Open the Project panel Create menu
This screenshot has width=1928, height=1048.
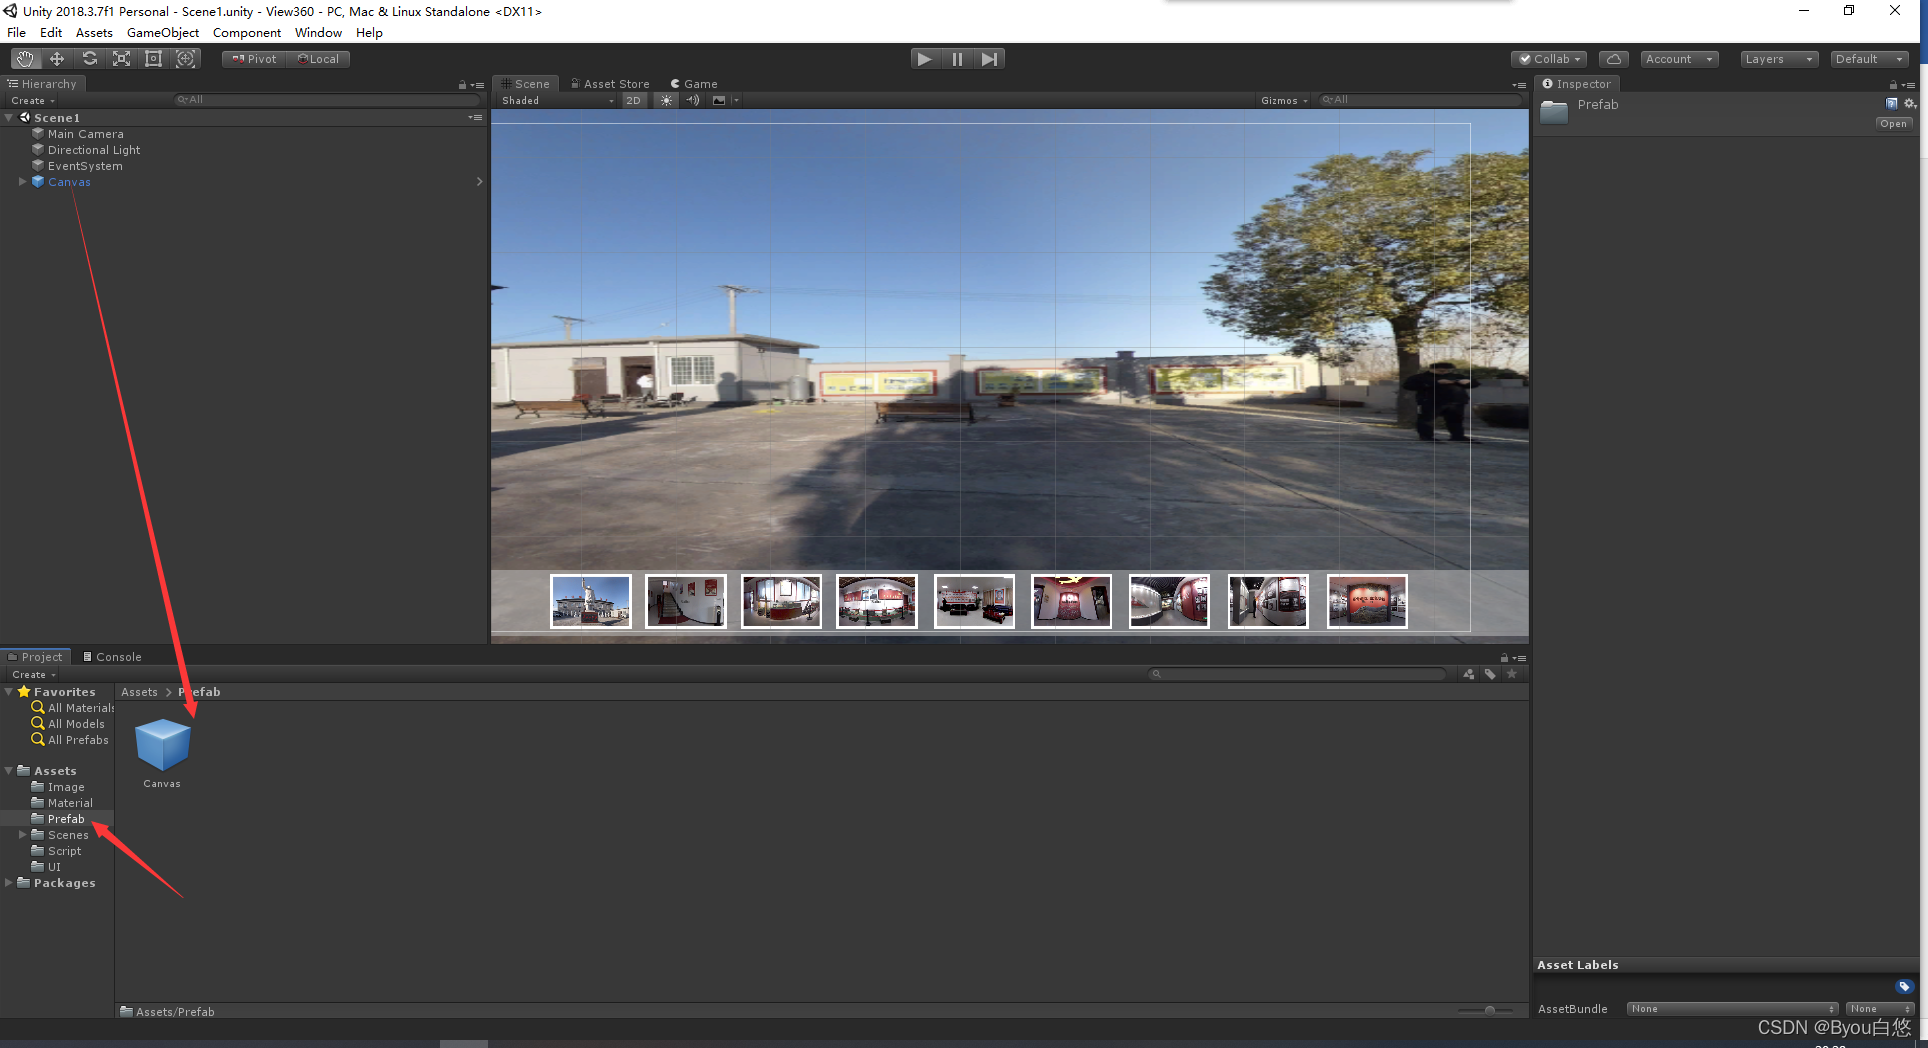[34, 675]
